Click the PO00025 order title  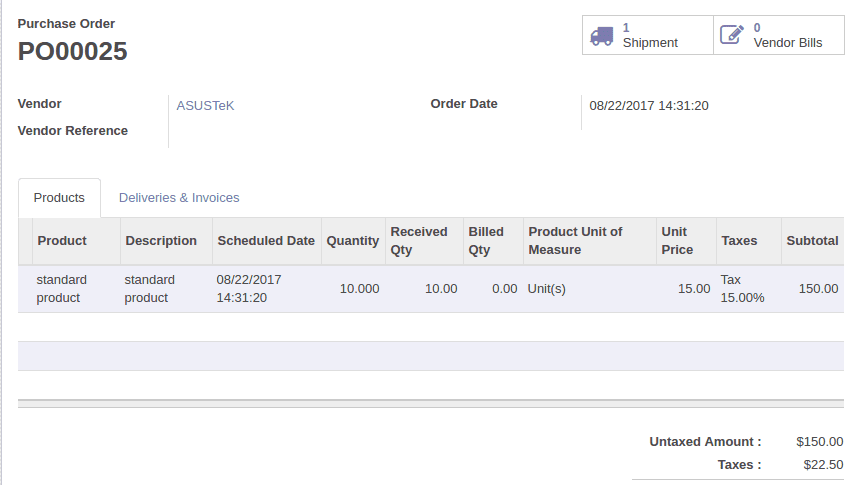tap(73, 51)
